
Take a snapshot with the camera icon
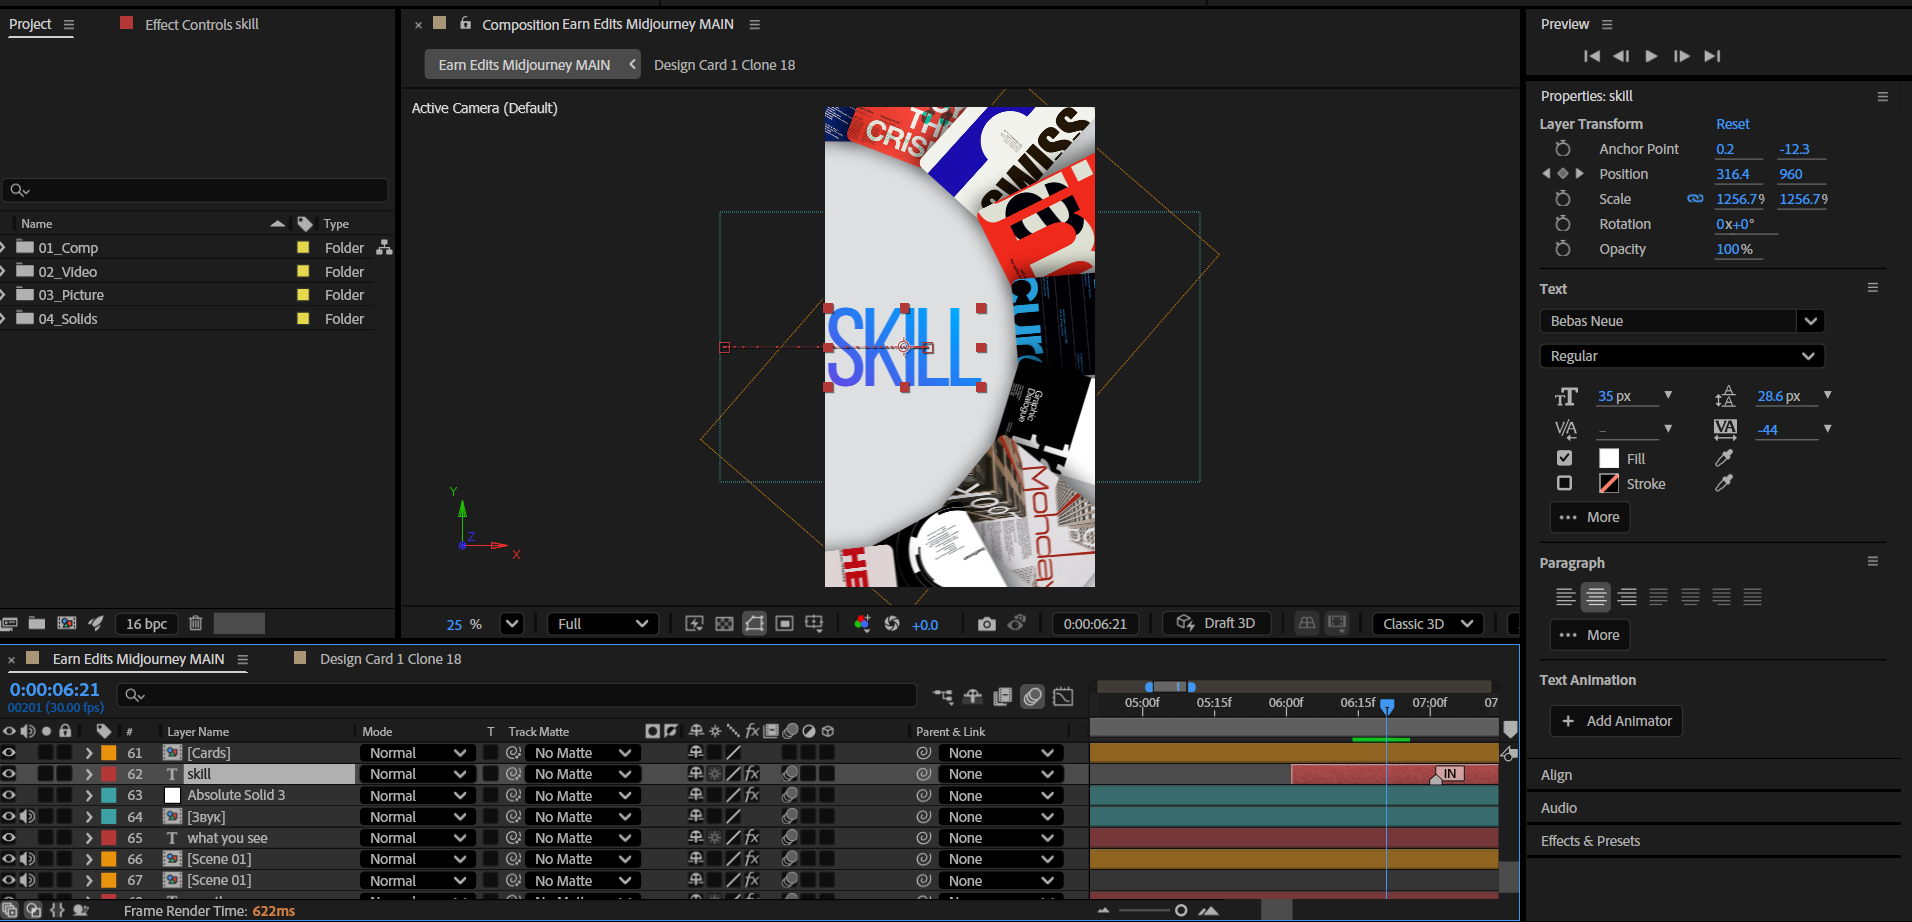click(986, 624)
